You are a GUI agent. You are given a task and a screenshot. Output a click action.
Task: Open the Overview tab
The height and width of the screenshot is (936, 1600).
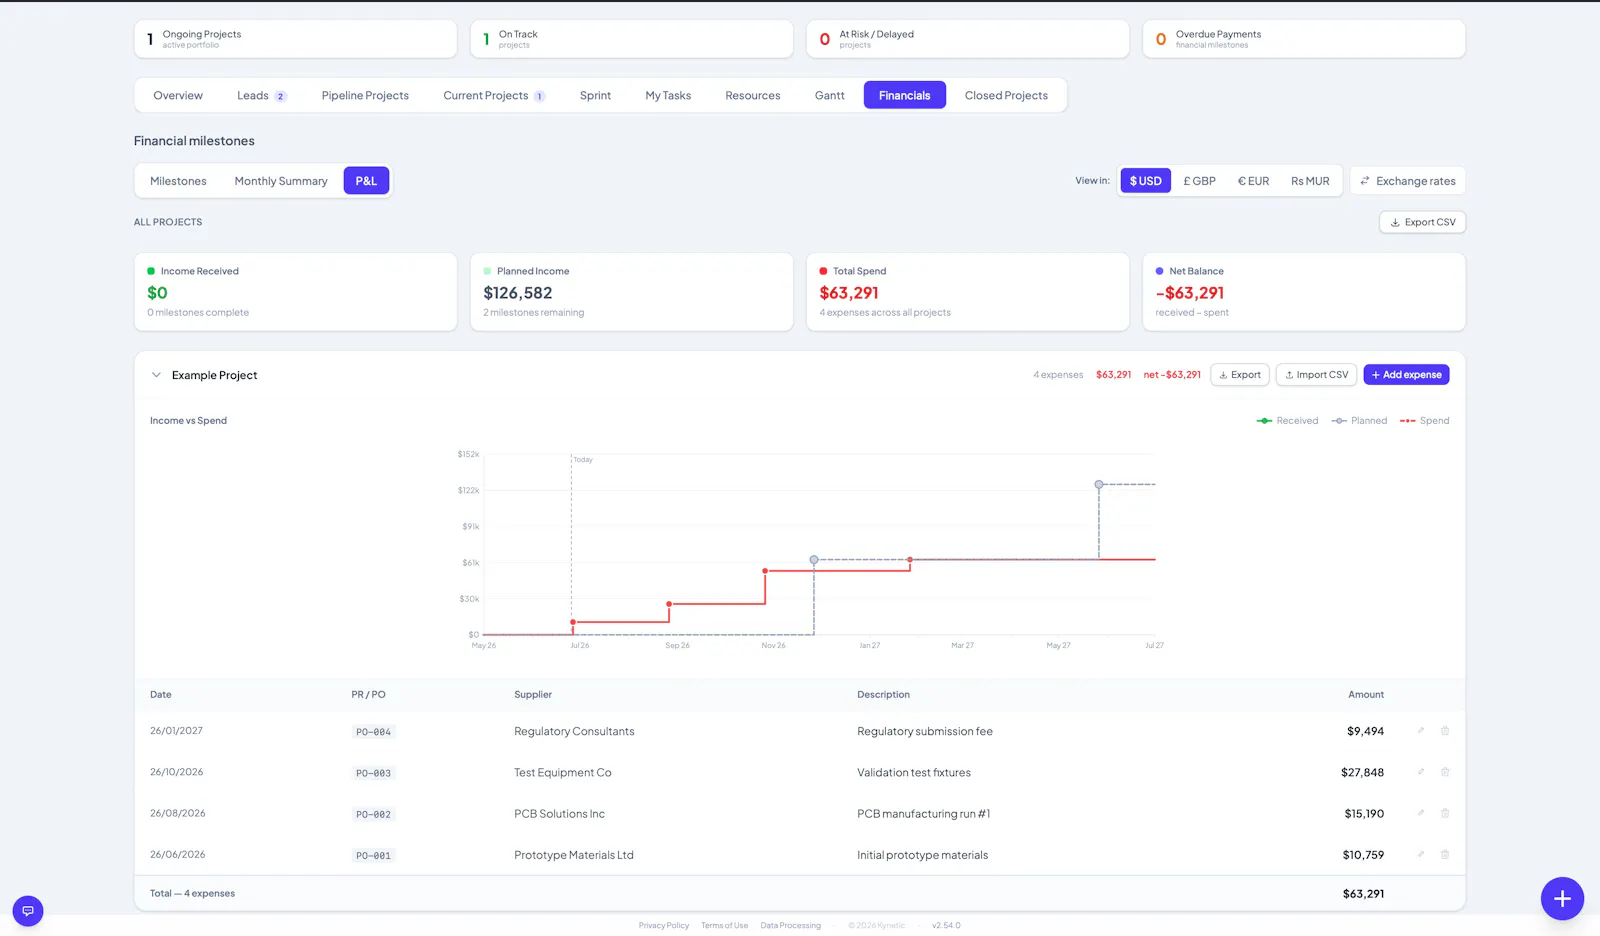click(178, 96)
